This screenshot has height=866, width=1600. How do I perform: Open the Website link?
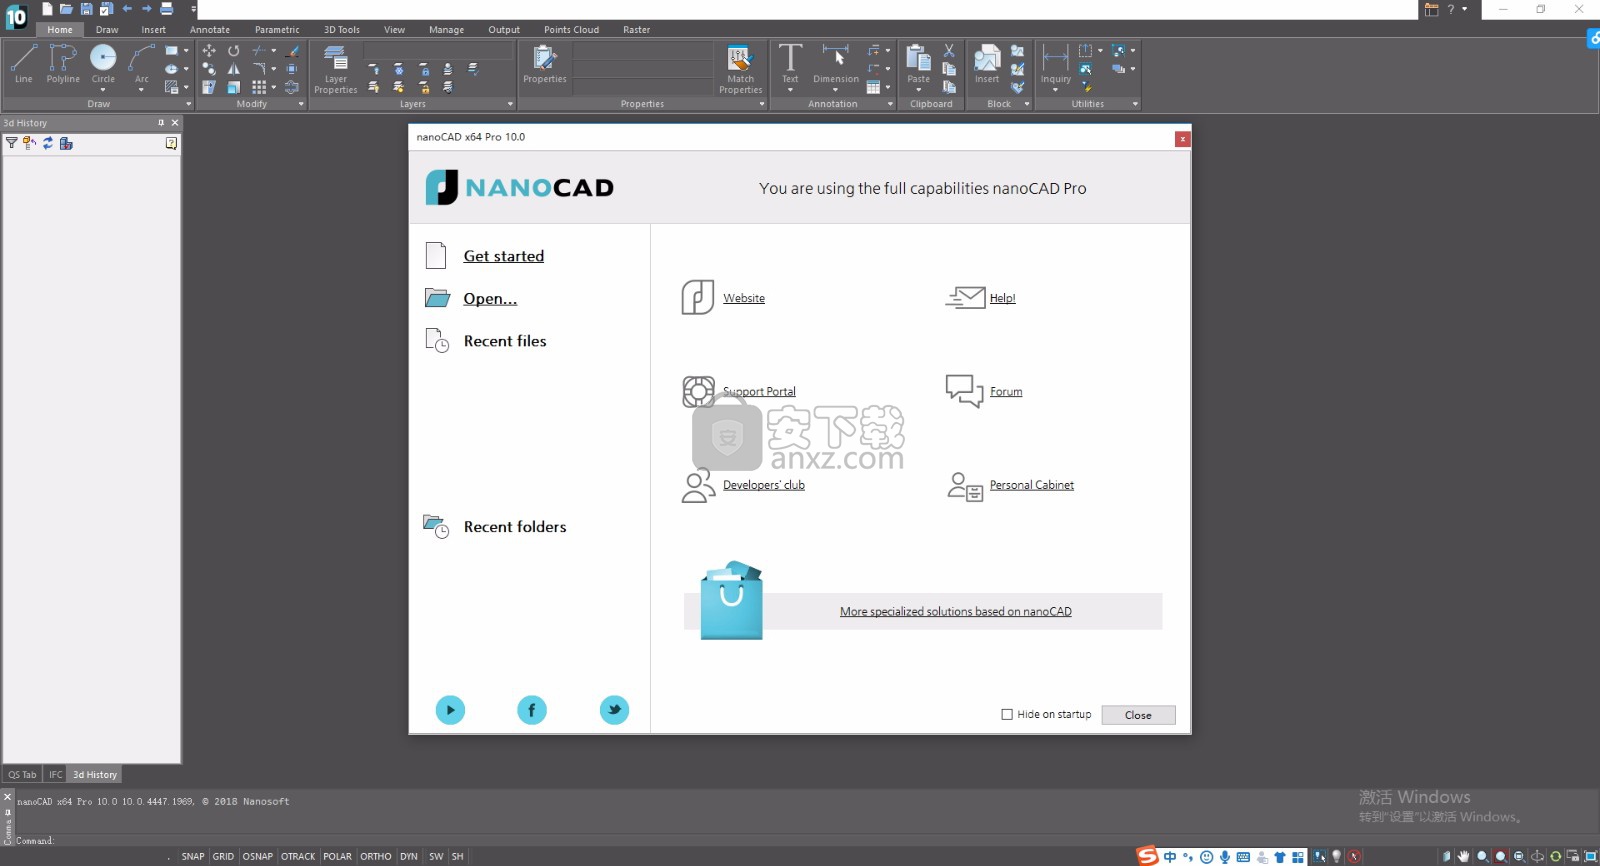point(744,298)
